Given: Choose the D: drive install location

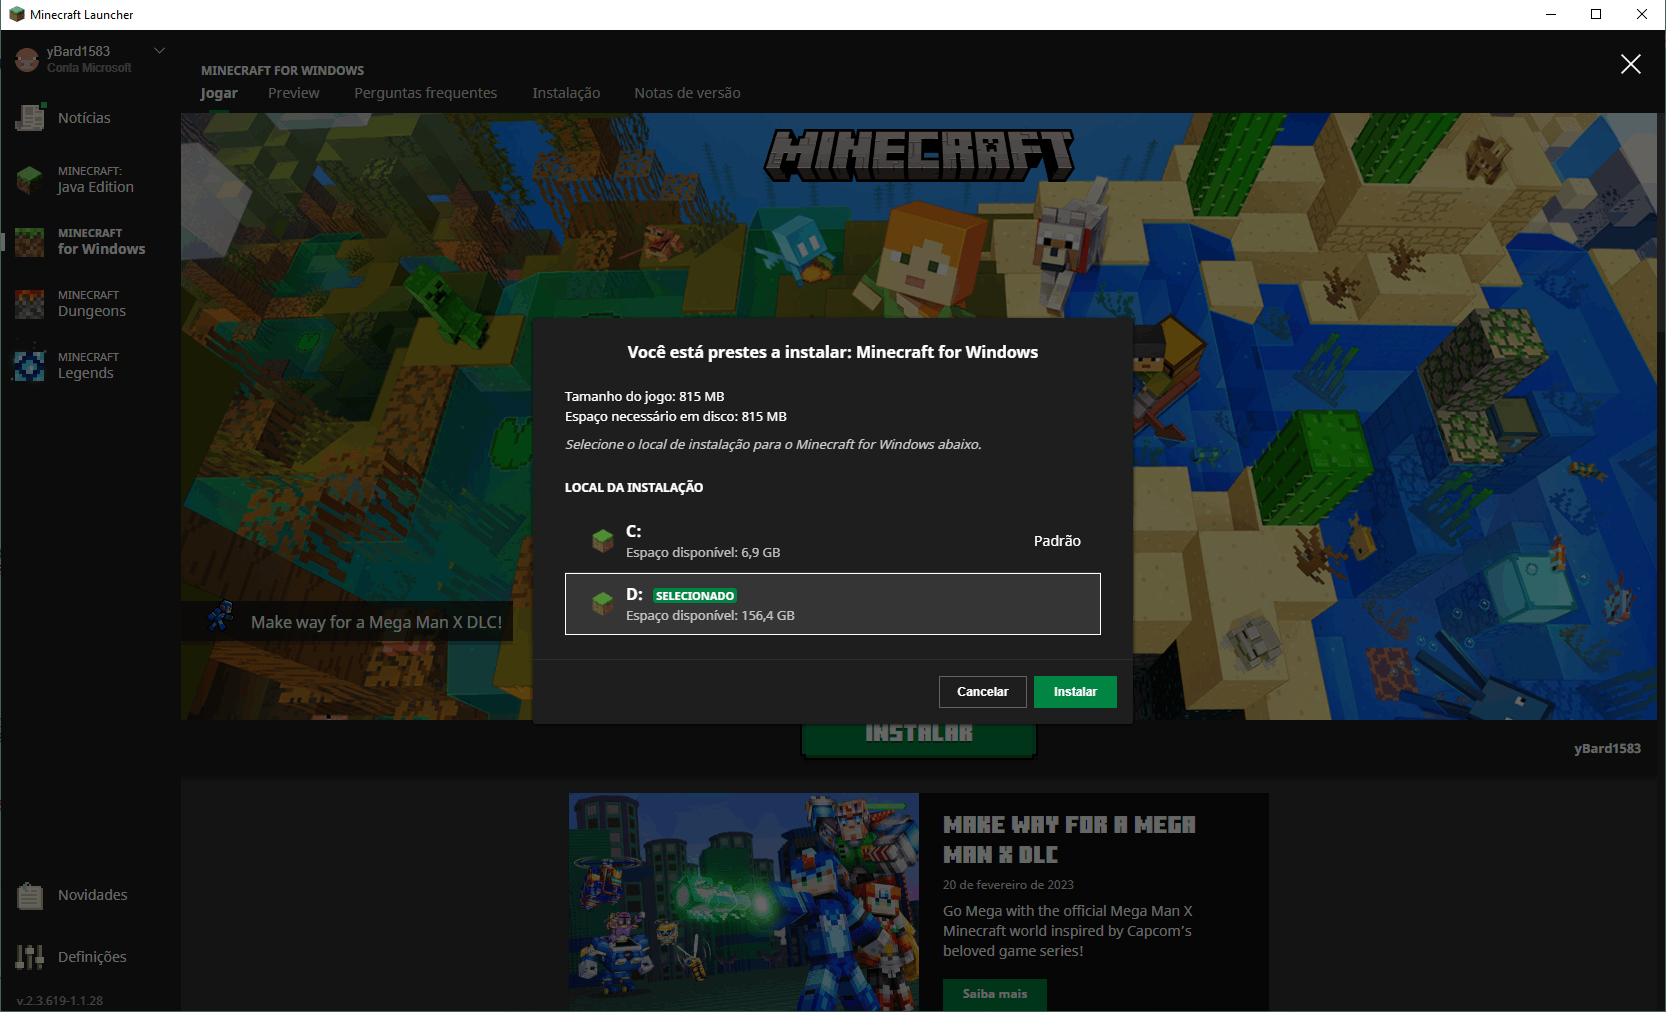Looking at the screenshot, I should tap(833, 604).
